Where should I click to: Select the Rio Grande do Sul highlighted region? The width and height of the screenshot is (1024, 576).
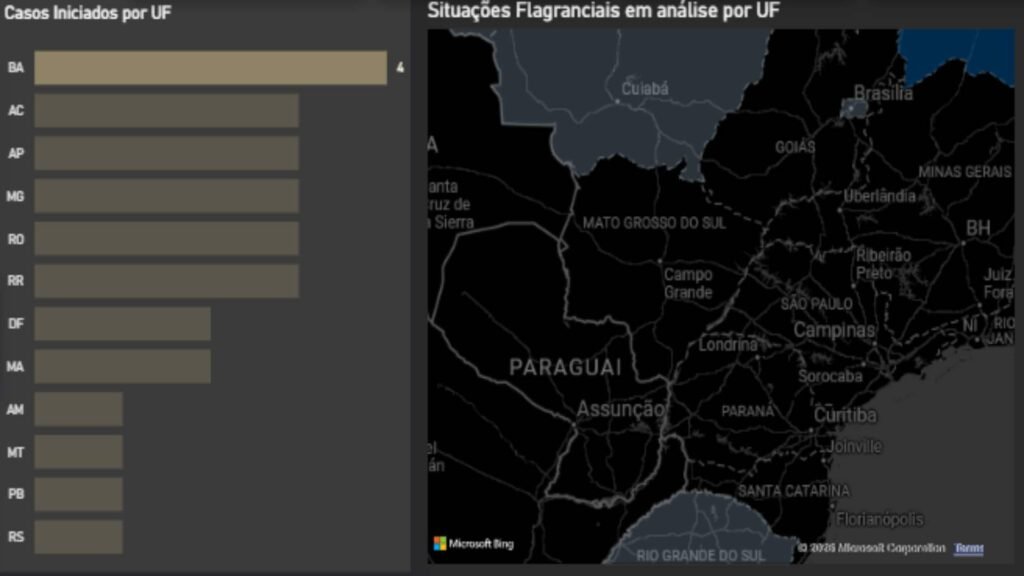(699, 529)
